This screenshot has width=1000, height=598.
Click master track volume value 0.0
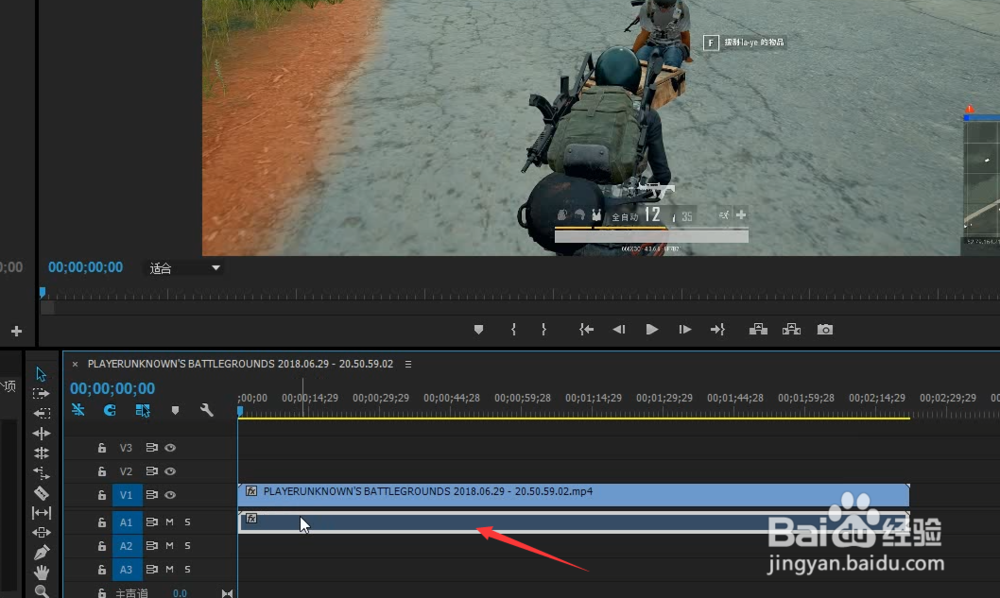click(180, 593)
